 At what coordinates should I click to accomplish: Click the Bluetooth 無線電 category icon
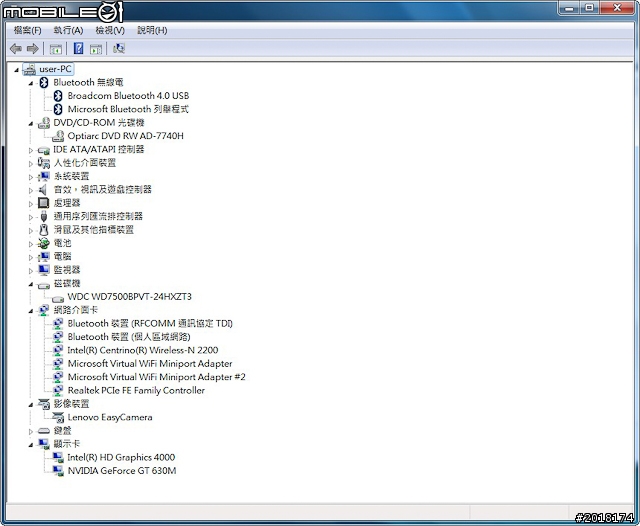[x=44, y=83]
